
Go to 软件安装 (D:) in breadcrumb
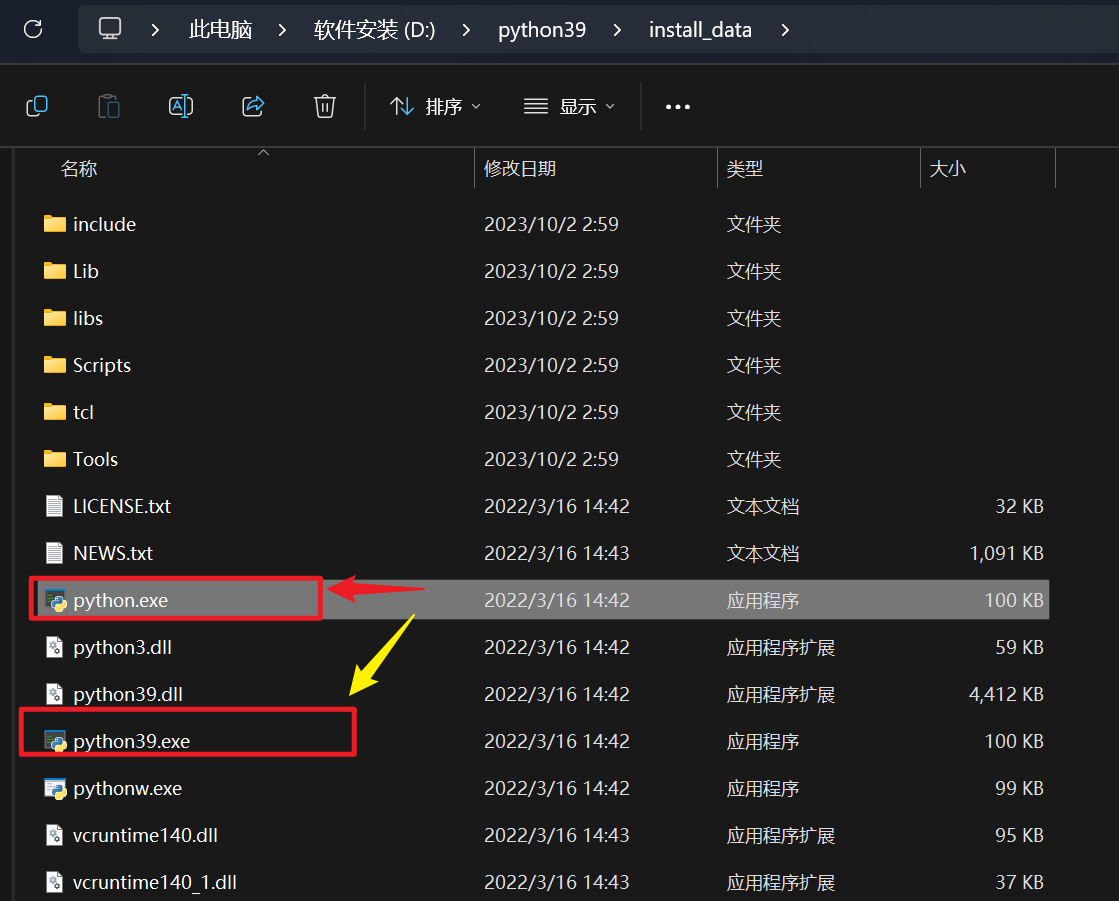coord(375,29)
